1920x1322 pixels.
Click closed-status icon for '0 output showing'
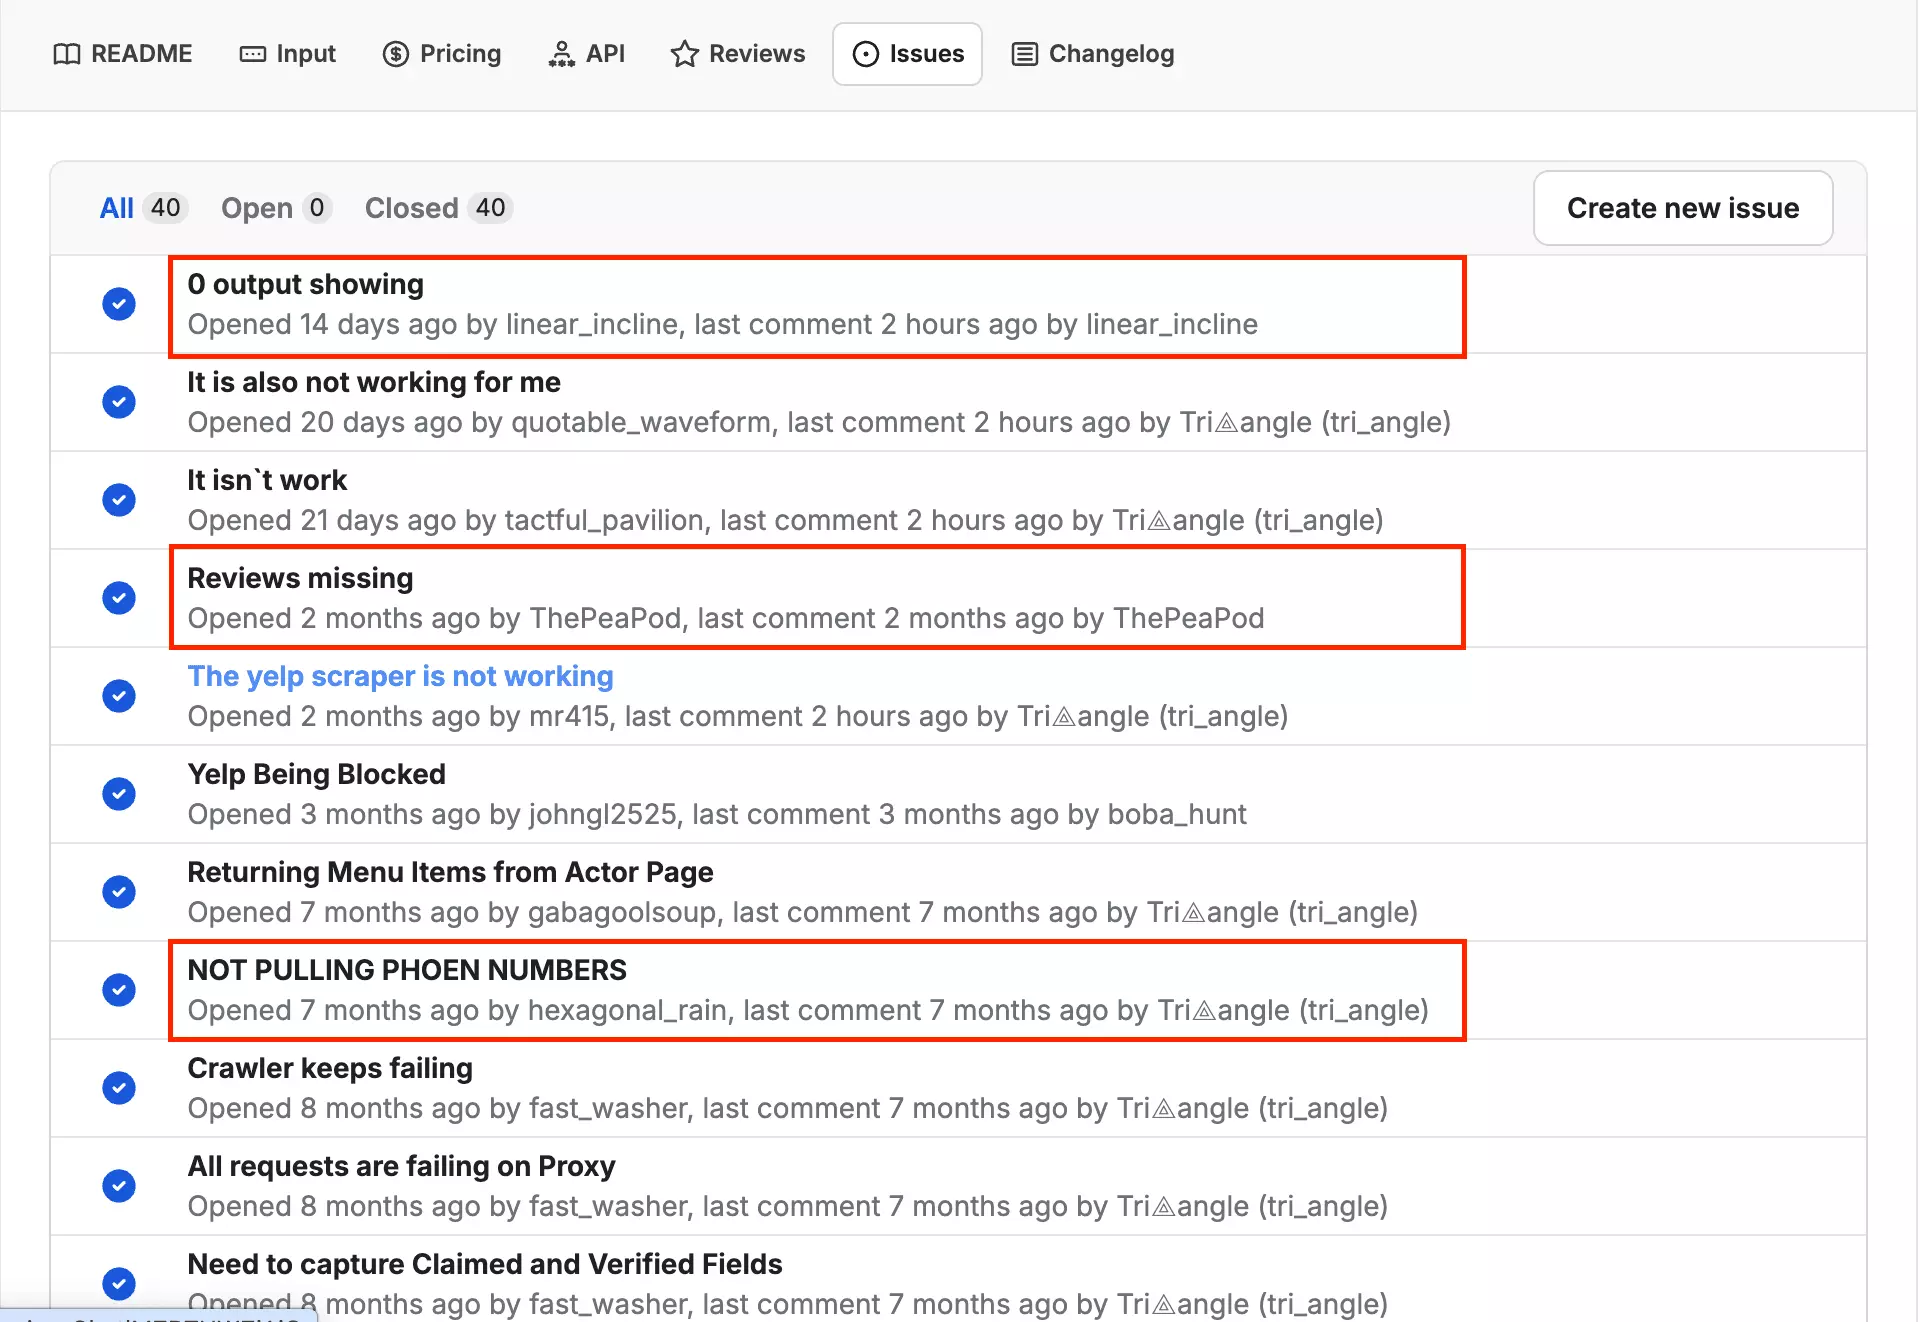click(119, 304)
